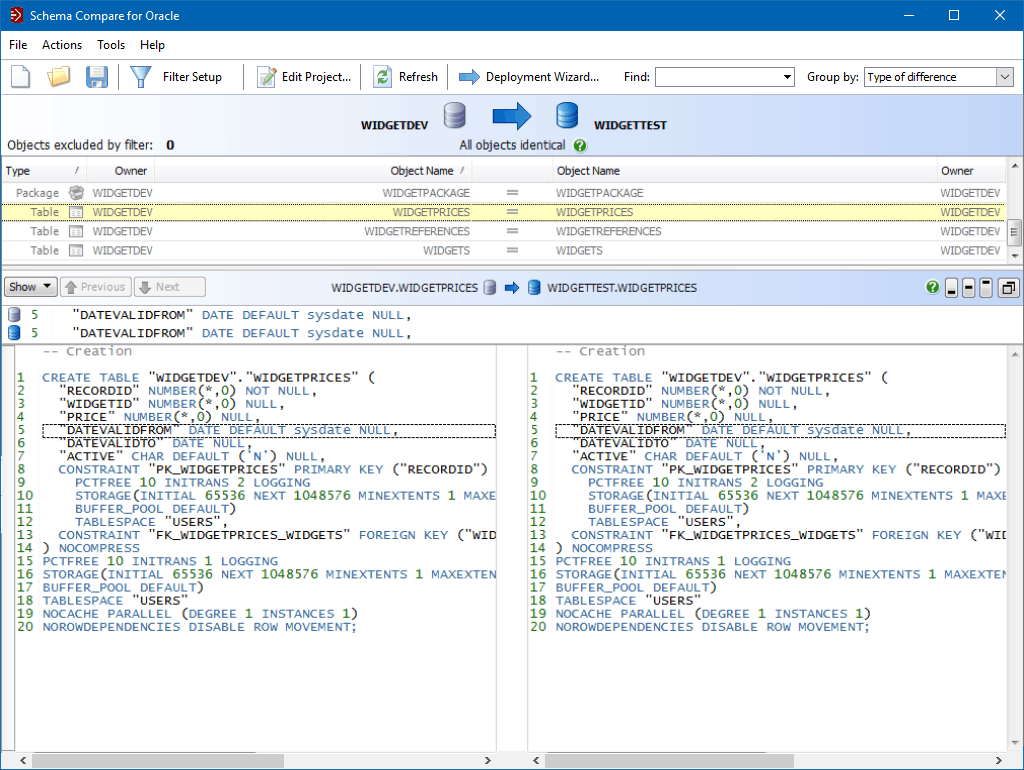Image resolution: width=1024 pixels, height=770 pixels.
Task: Save the project using the disk icon
Action: tap(96, 76)
